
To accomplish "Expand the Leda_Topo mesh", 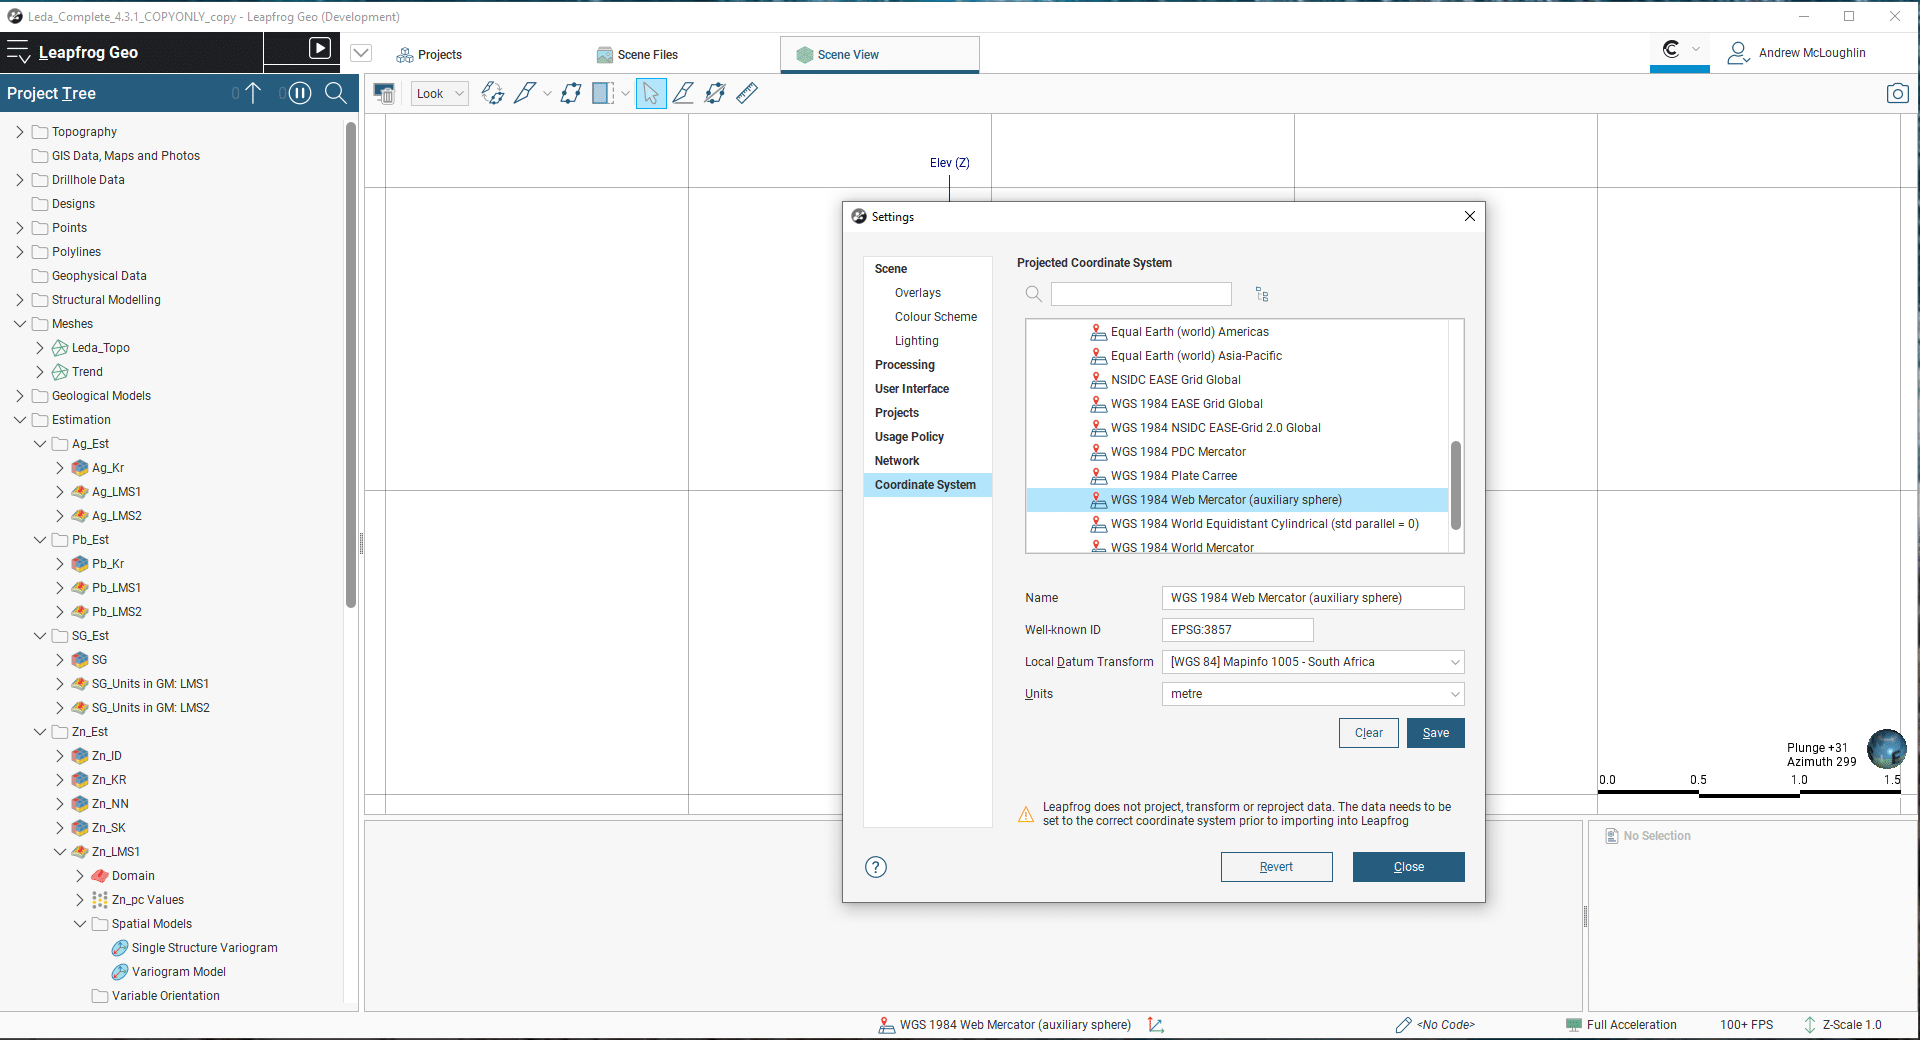I will [40, 348].
